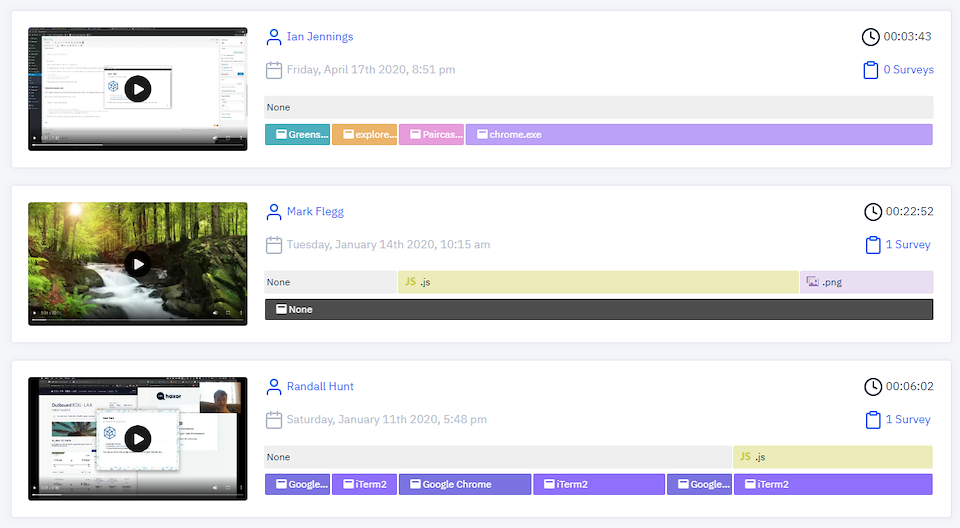
Task: Select the dark None application bar
Action: click(x=599, y=309)
